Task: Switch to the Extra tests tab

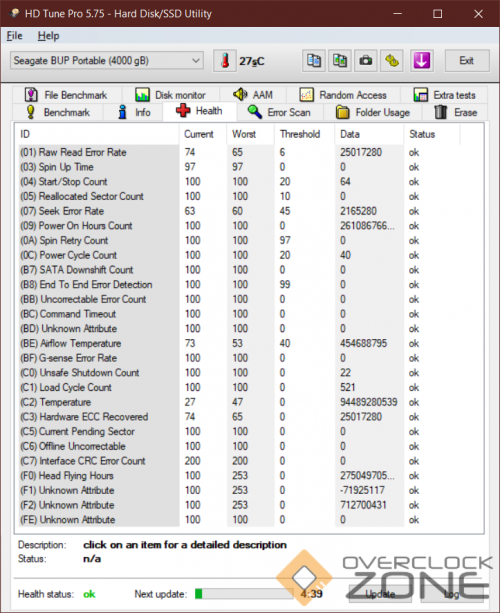Action: coord(444,95)
